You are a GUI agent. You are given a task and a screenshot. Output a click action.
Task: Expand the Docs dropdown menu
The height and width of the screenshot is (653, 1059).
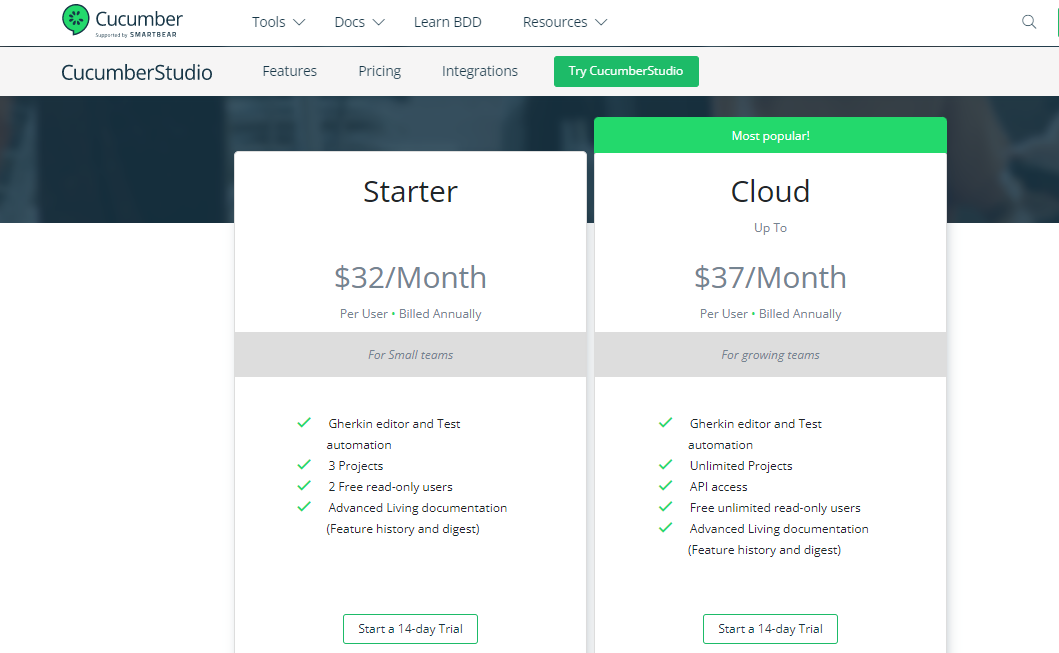click(359, 22)
